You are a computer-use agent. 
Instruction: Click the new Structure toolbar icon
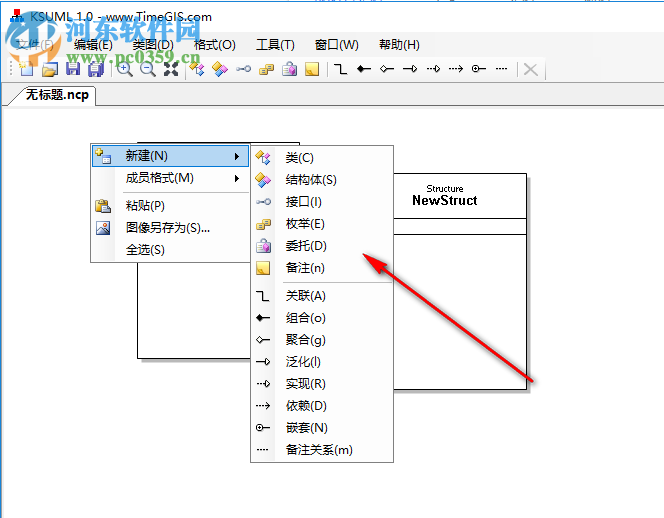point(220,69)
